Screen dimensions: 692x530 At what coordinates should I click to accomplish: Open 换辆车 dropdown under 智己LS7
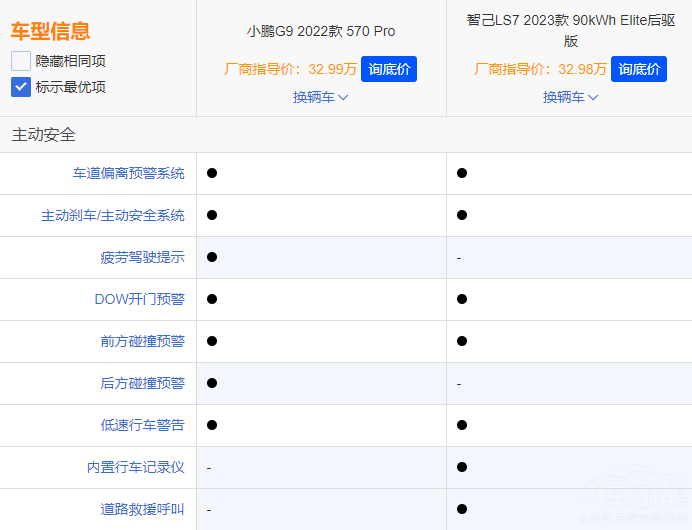click(x=570, y=97)
